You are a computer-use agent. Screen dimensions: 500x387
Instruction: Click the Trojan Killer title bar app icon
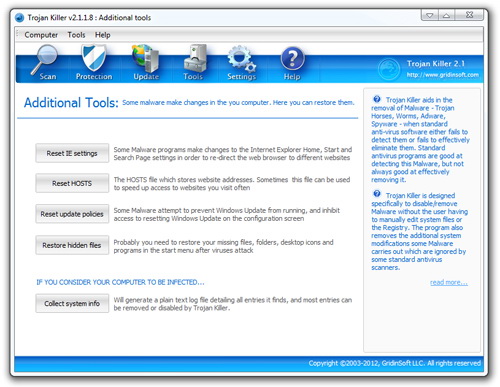point(20,17)
